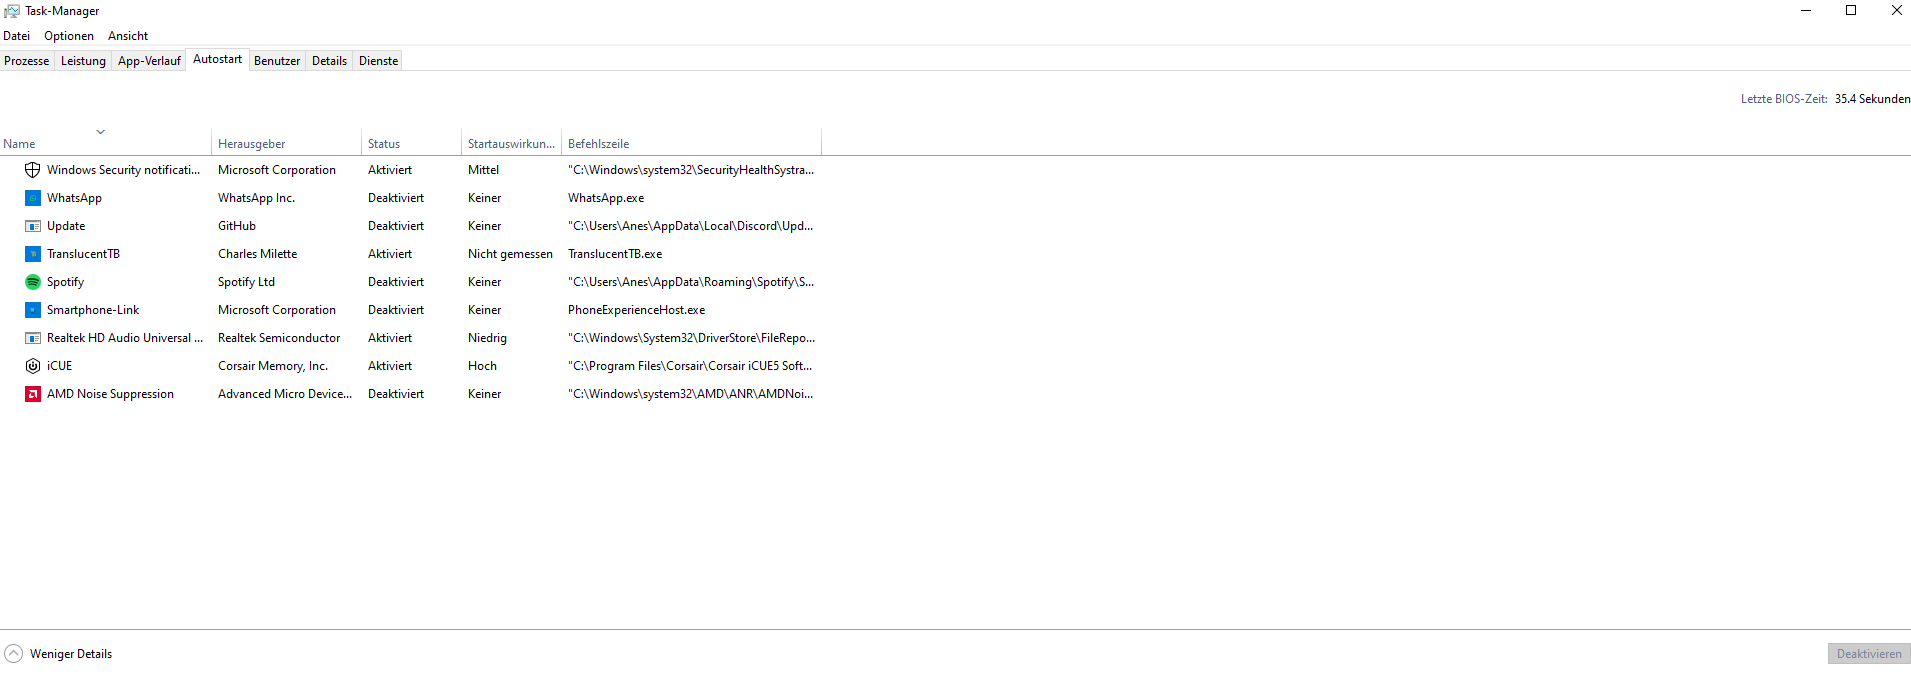The width and height of the screenshot is (1911, 675).
Task: Collapse view using Weniger Details arrow icon
Action: (13, 654)
